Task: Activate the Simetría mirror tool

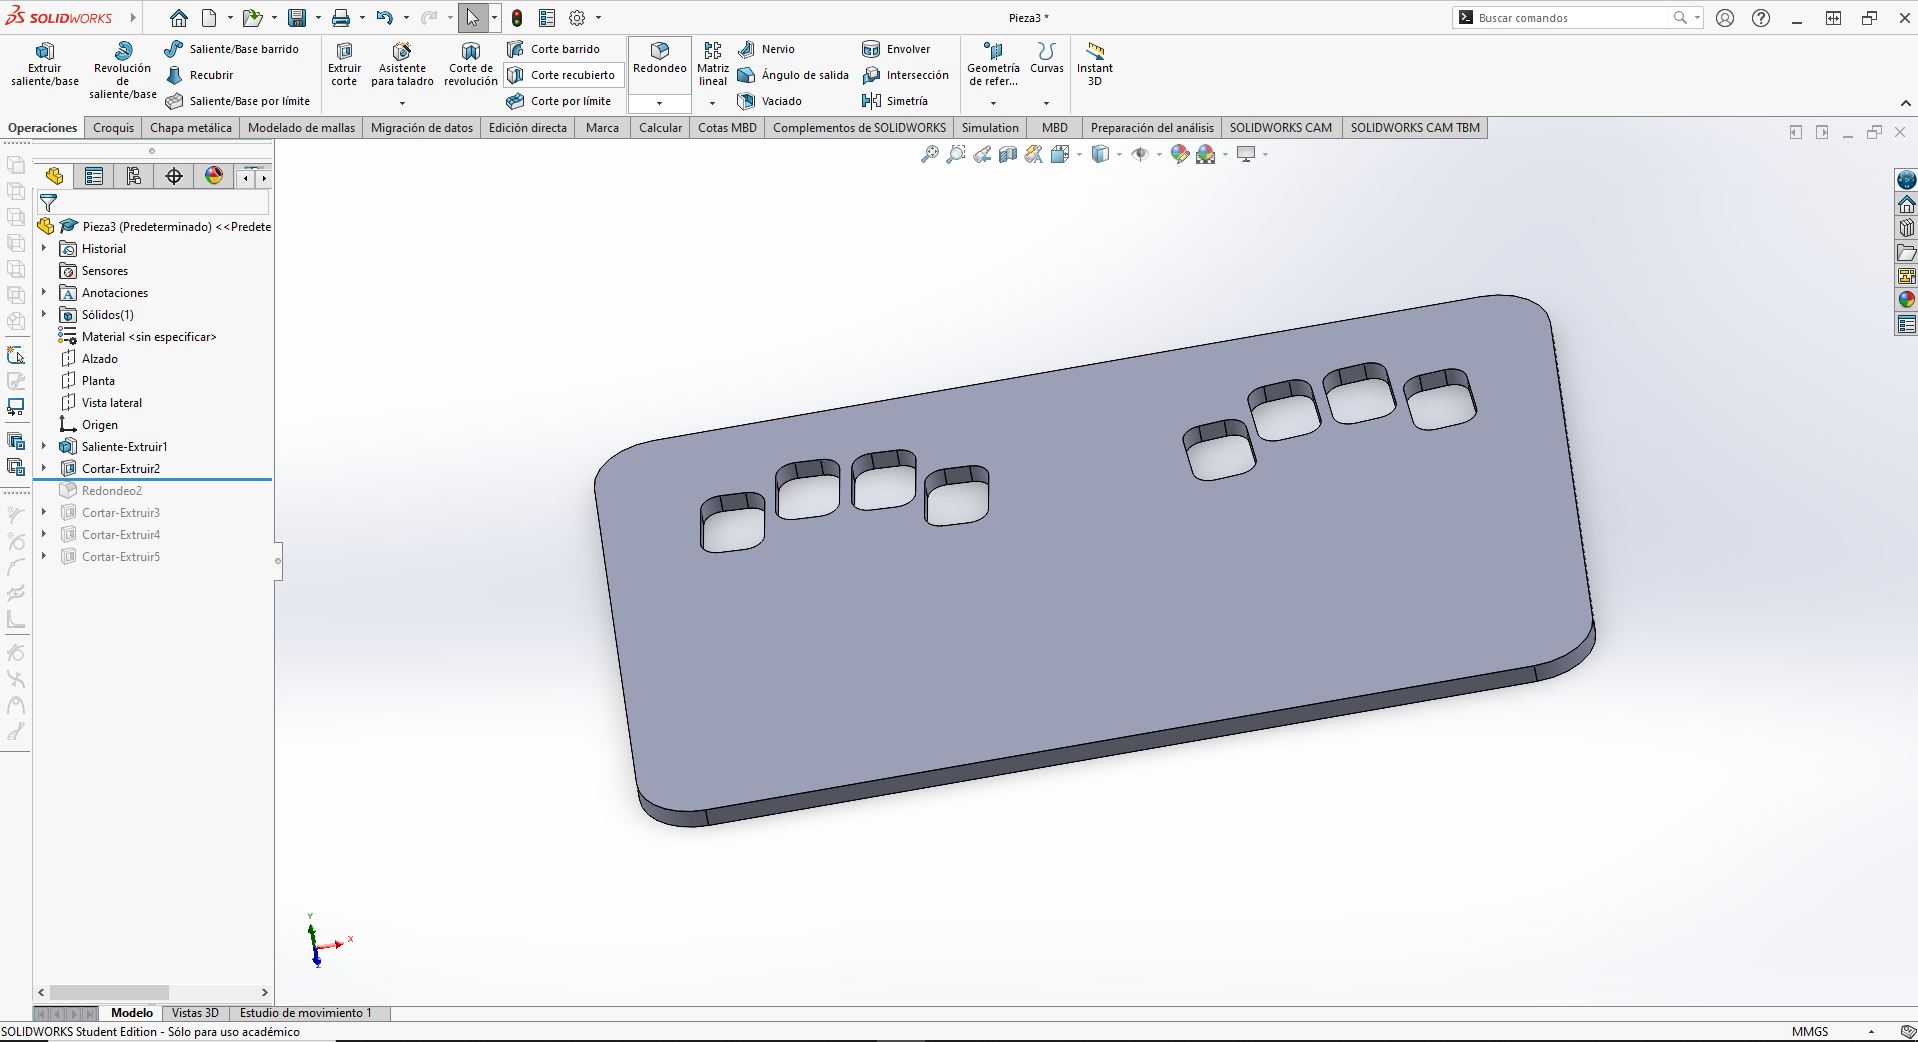Action: tap(895, 101)
